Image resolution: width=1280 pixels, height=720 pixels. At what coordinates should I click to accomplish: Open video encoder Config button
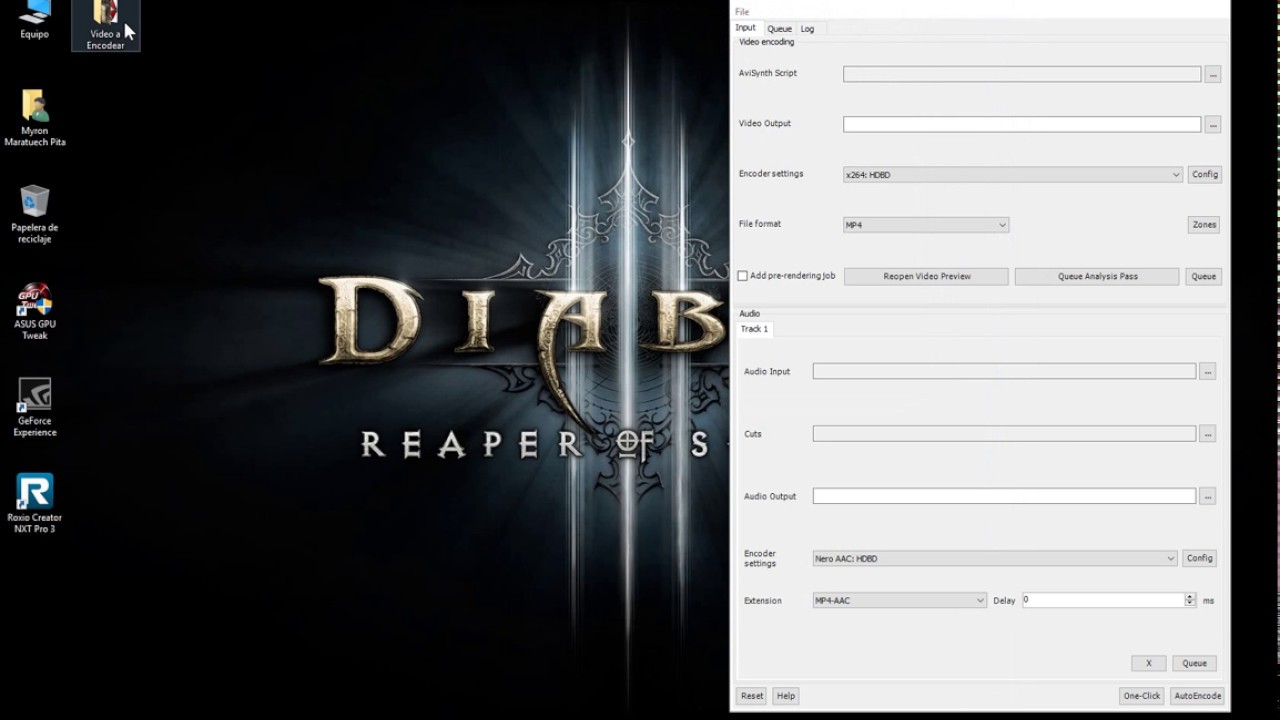[x=1204, y=174]
